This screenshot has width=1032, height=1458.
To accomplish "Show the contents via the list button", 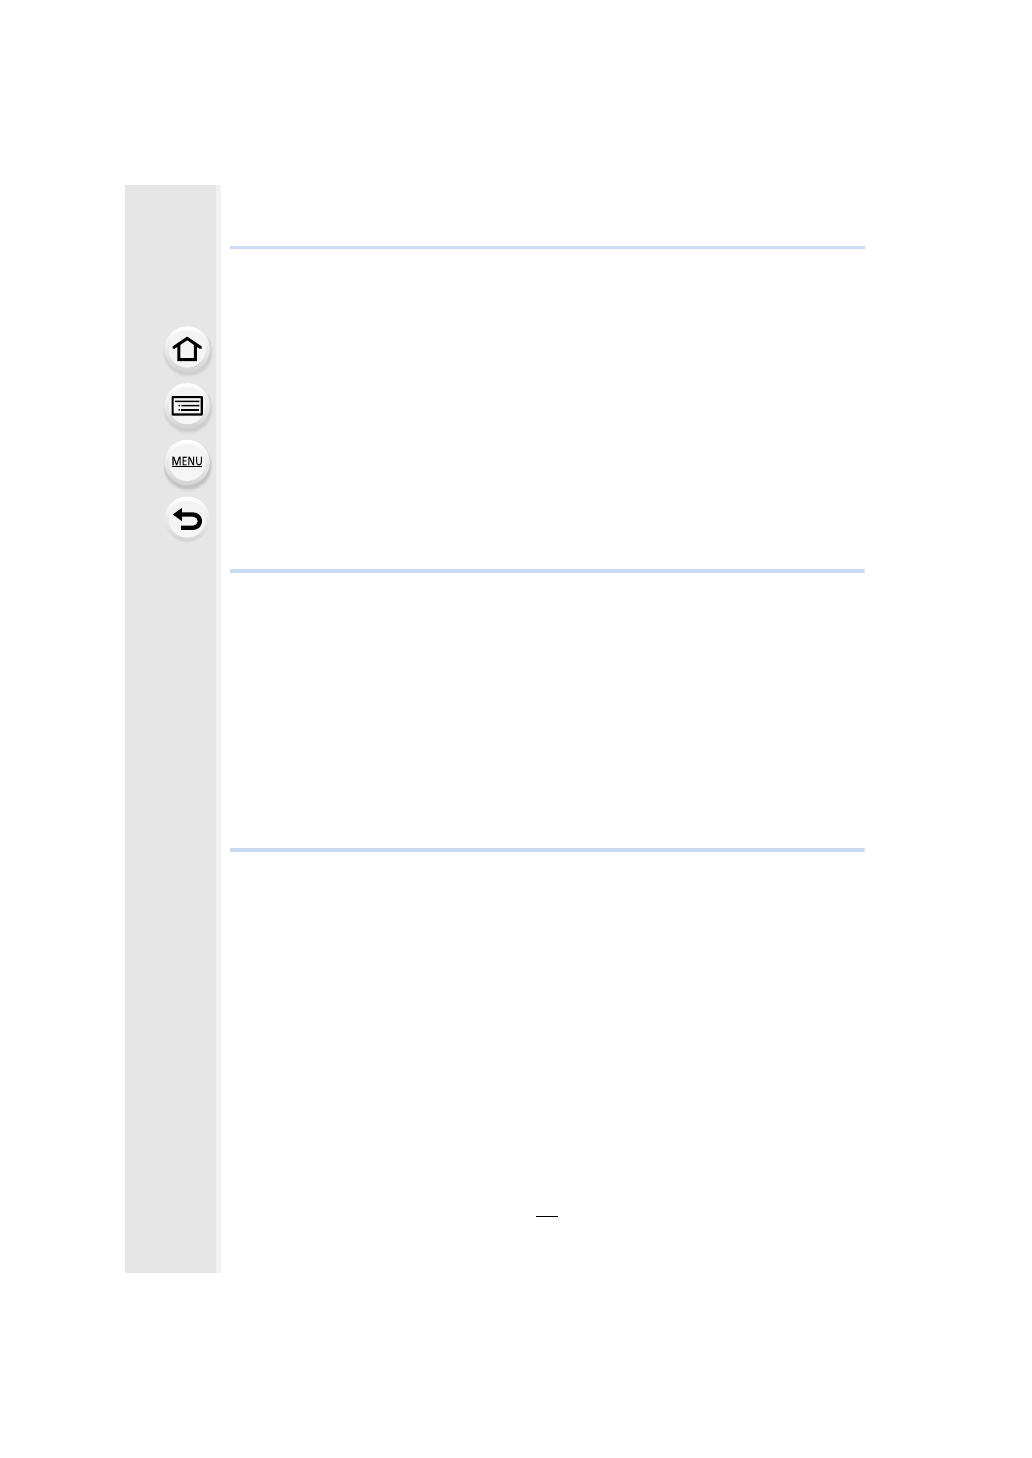I will [187, 406].
